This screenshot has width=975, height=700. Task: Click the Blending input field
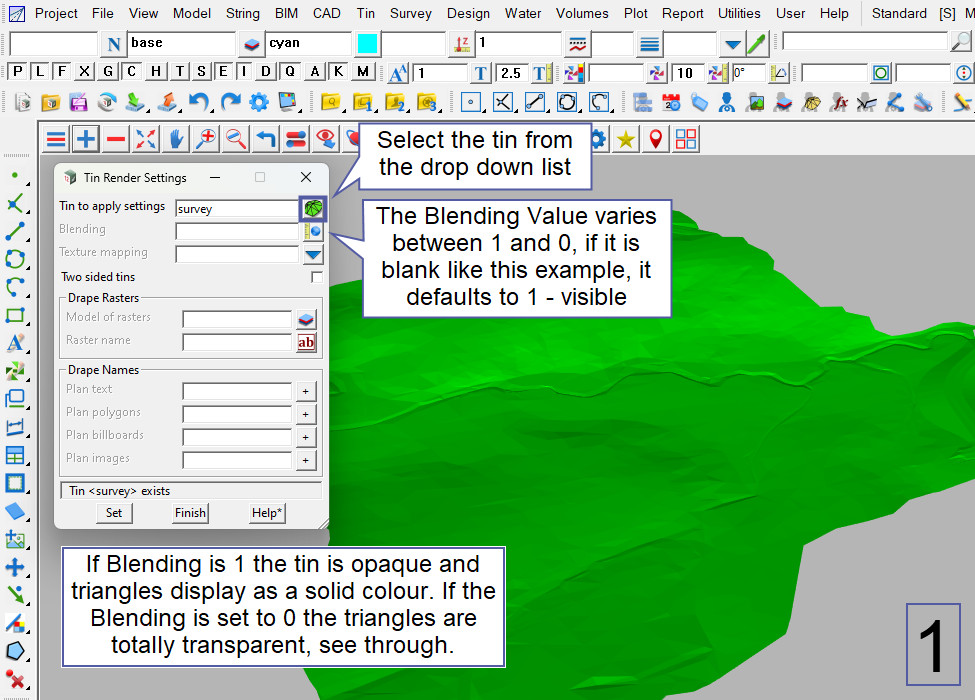pos(236,231)
